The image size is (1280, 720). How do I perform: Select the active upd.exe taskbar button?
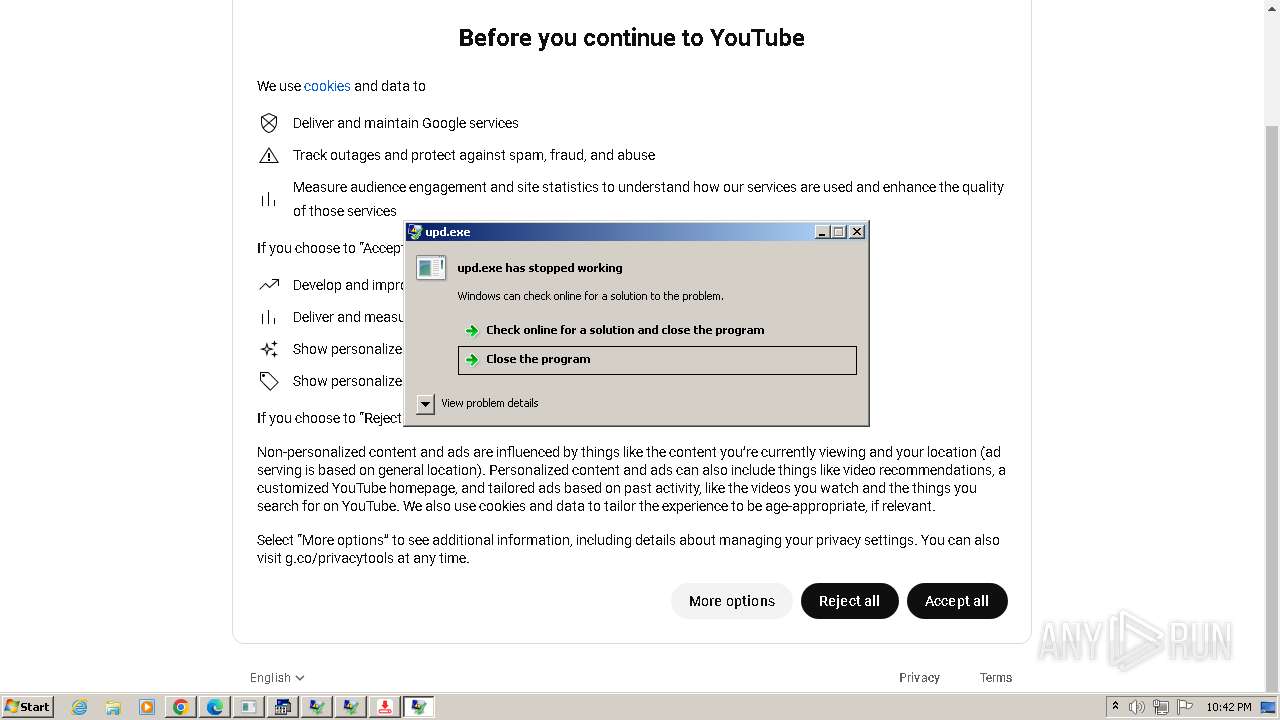(419, 707)
